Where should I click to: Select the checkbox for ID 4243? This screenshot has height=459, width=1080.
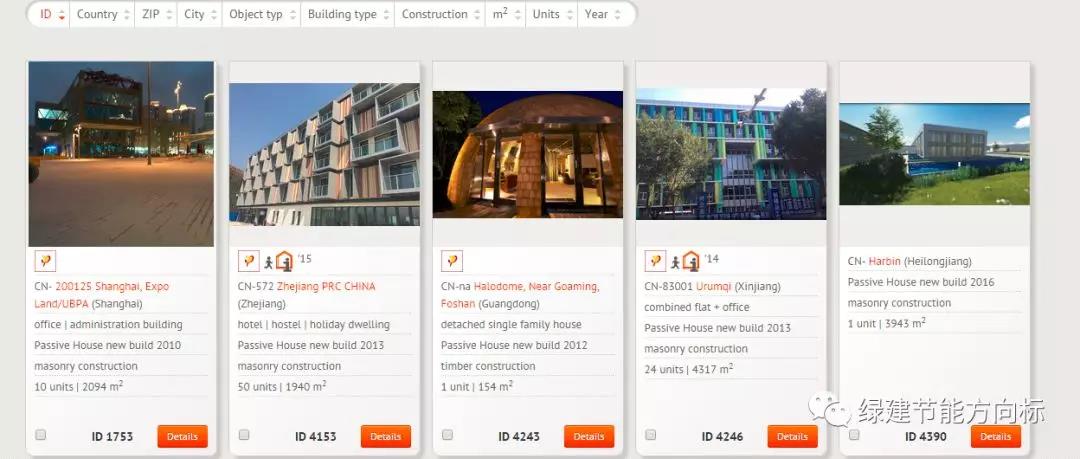pos(448,435)
